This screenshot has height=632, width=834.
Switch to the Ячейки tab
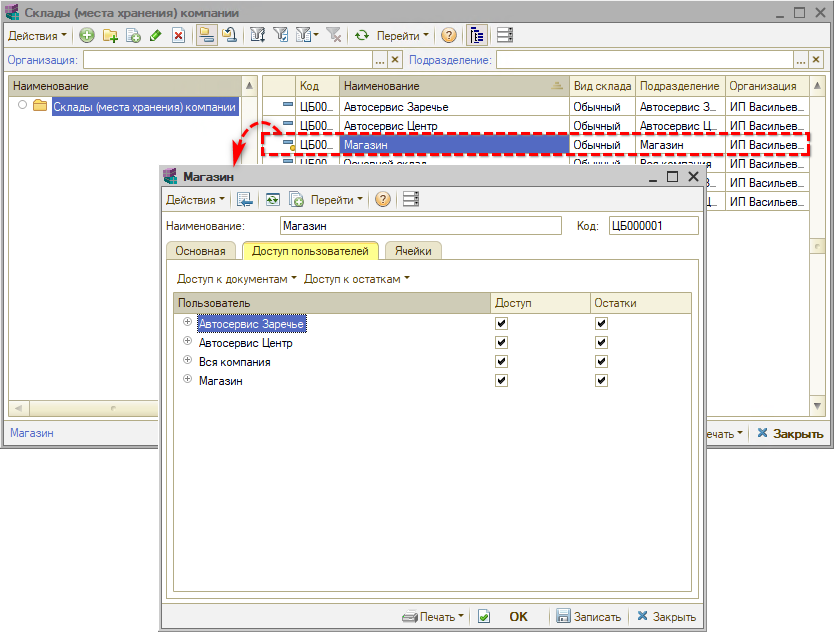point(413,251)
